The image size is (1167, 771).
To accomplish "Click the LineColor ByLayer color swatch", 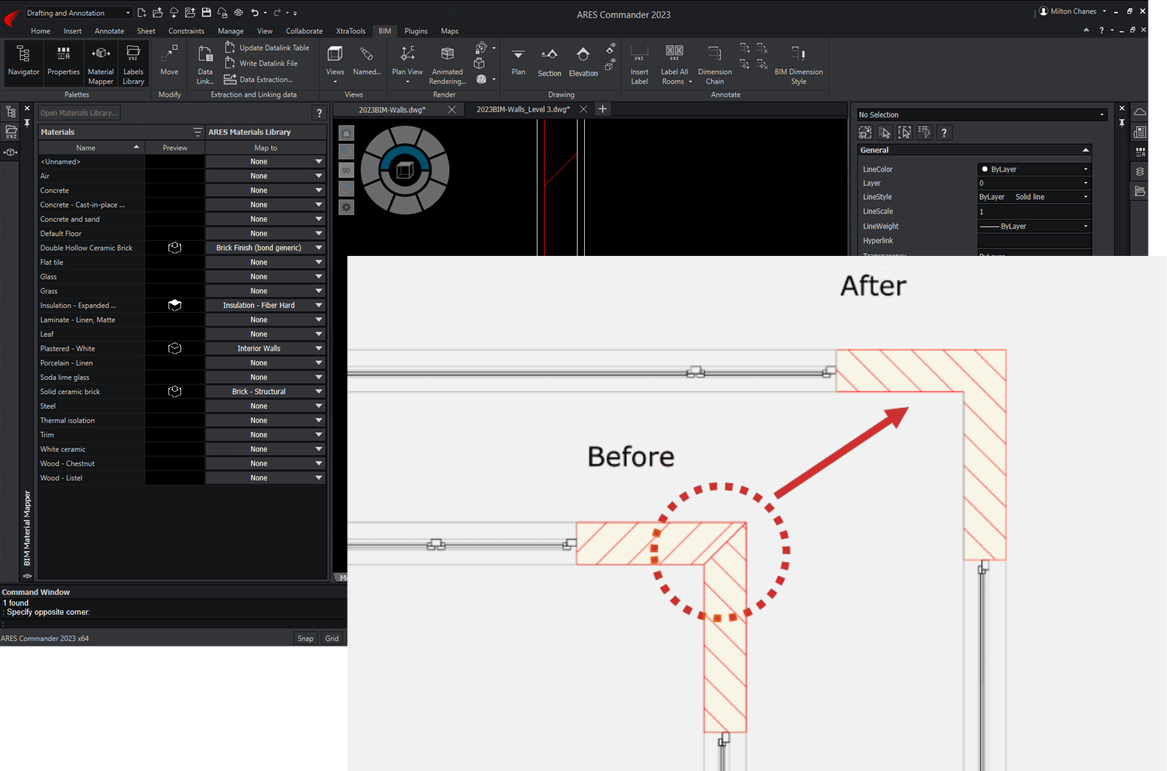I will coord(985,169).
